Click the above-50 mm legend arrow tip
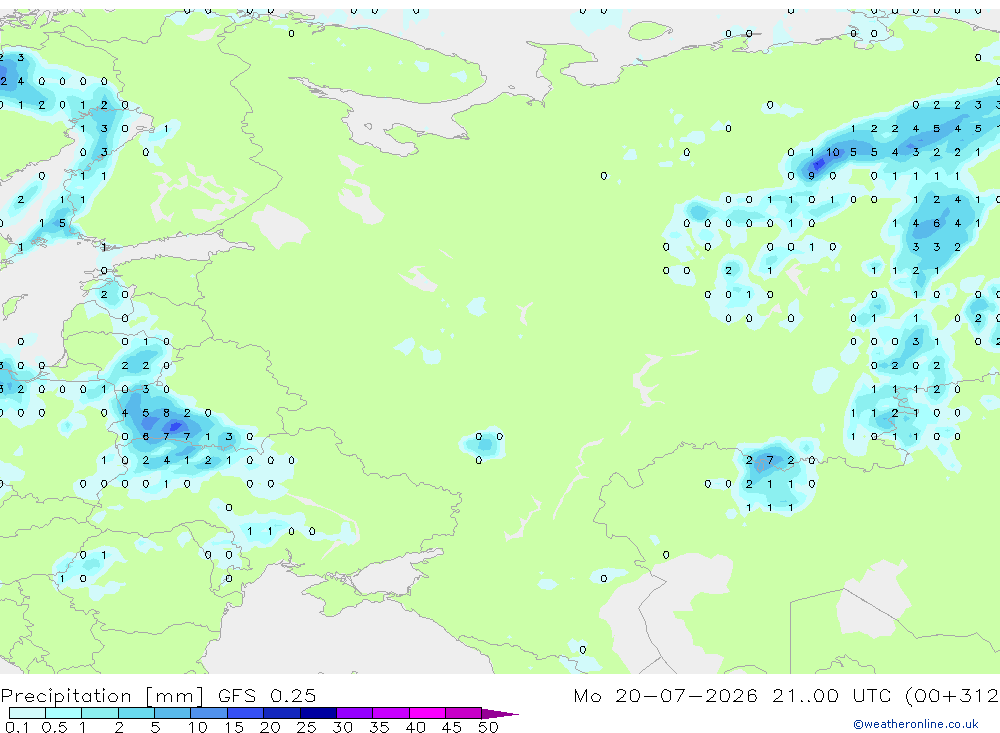 point(500,714)
